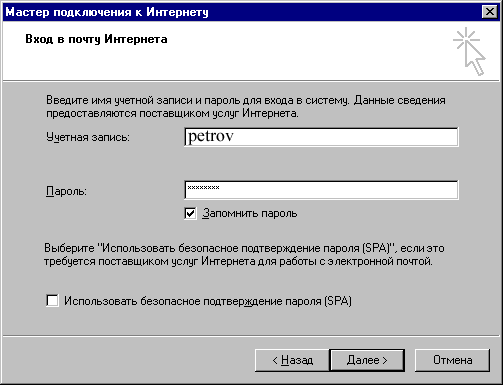Image resolution: width=503 pixels, height=385 pixels.
Task: Focus the Учетная запись input field
Action: click(x=321, y=137)
